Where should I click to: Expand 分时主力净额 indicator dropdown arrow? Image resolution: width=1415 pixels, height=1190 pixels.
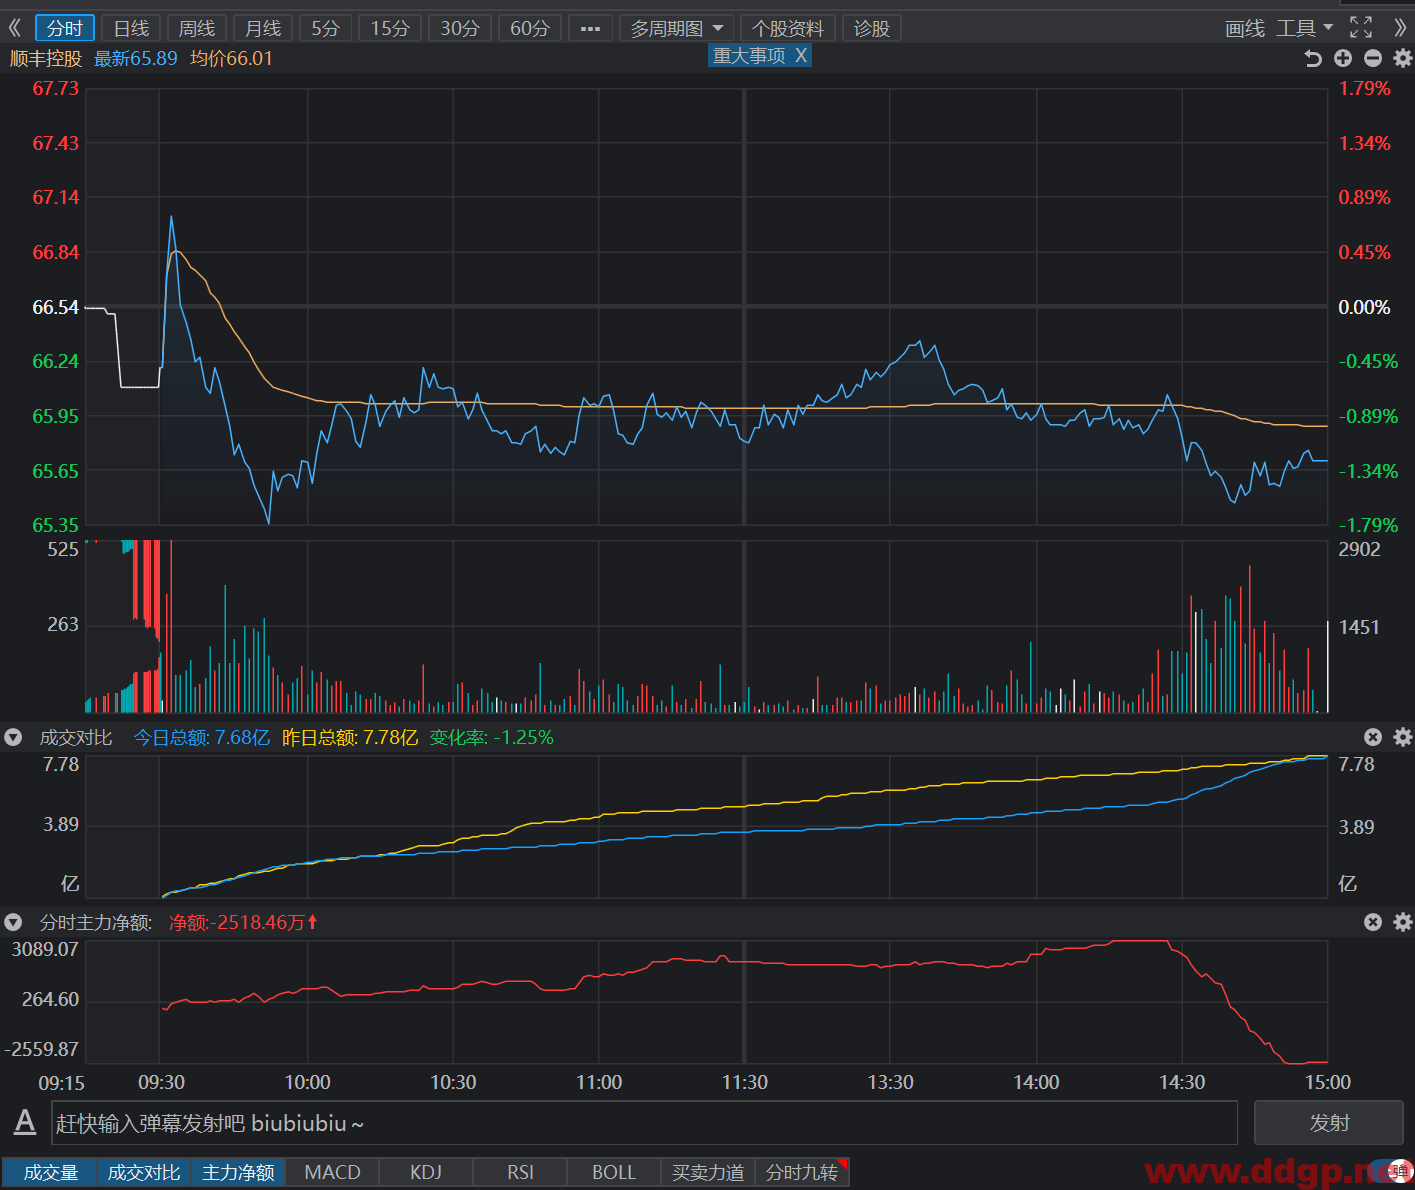point(13,922)
